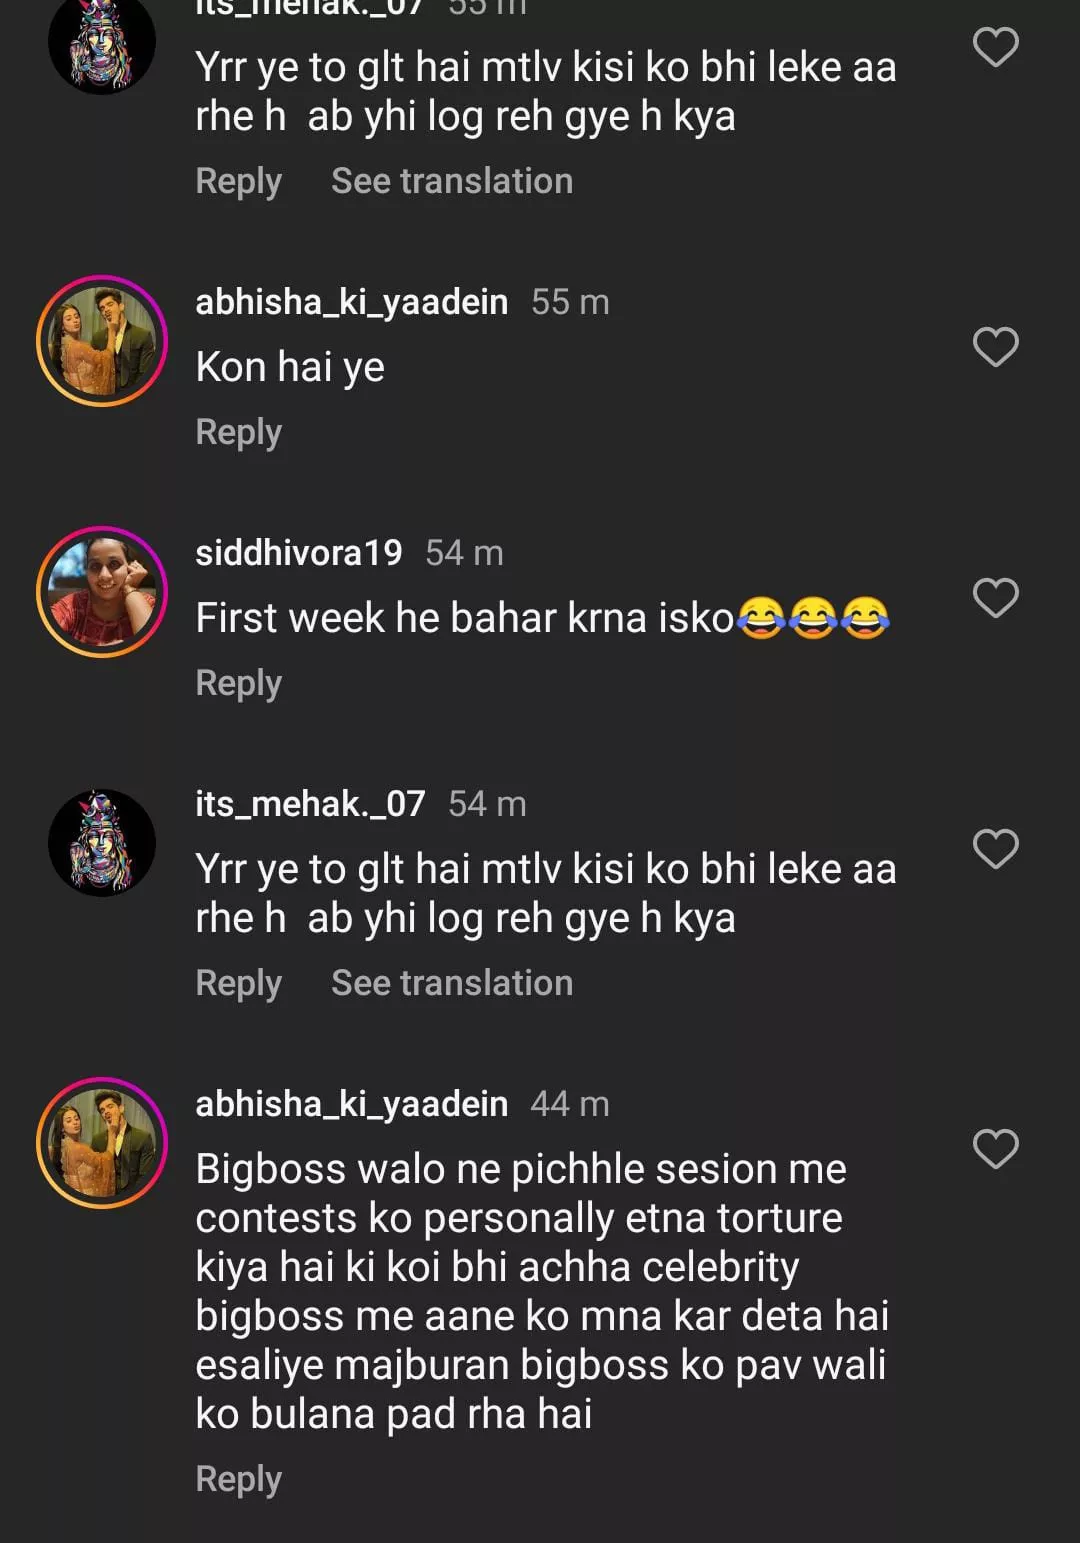
Task: Open abhisha_ki_yaadein username on the 55 m comment
Action: 351,302
